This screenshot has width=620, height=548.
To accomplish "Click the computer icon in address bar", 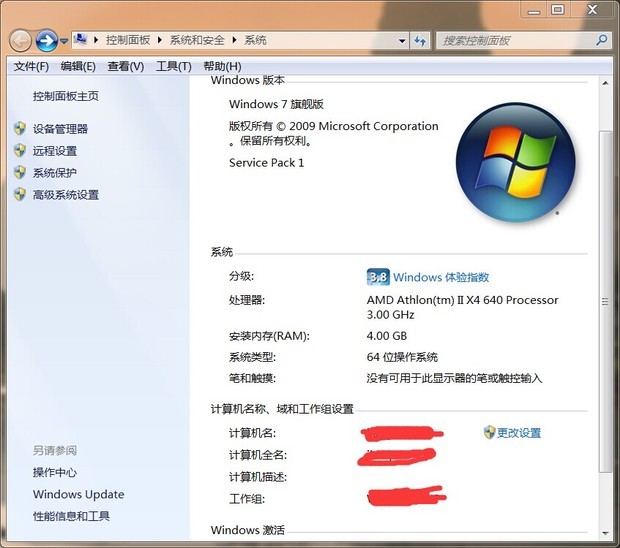I will click(x=80, y=40).
